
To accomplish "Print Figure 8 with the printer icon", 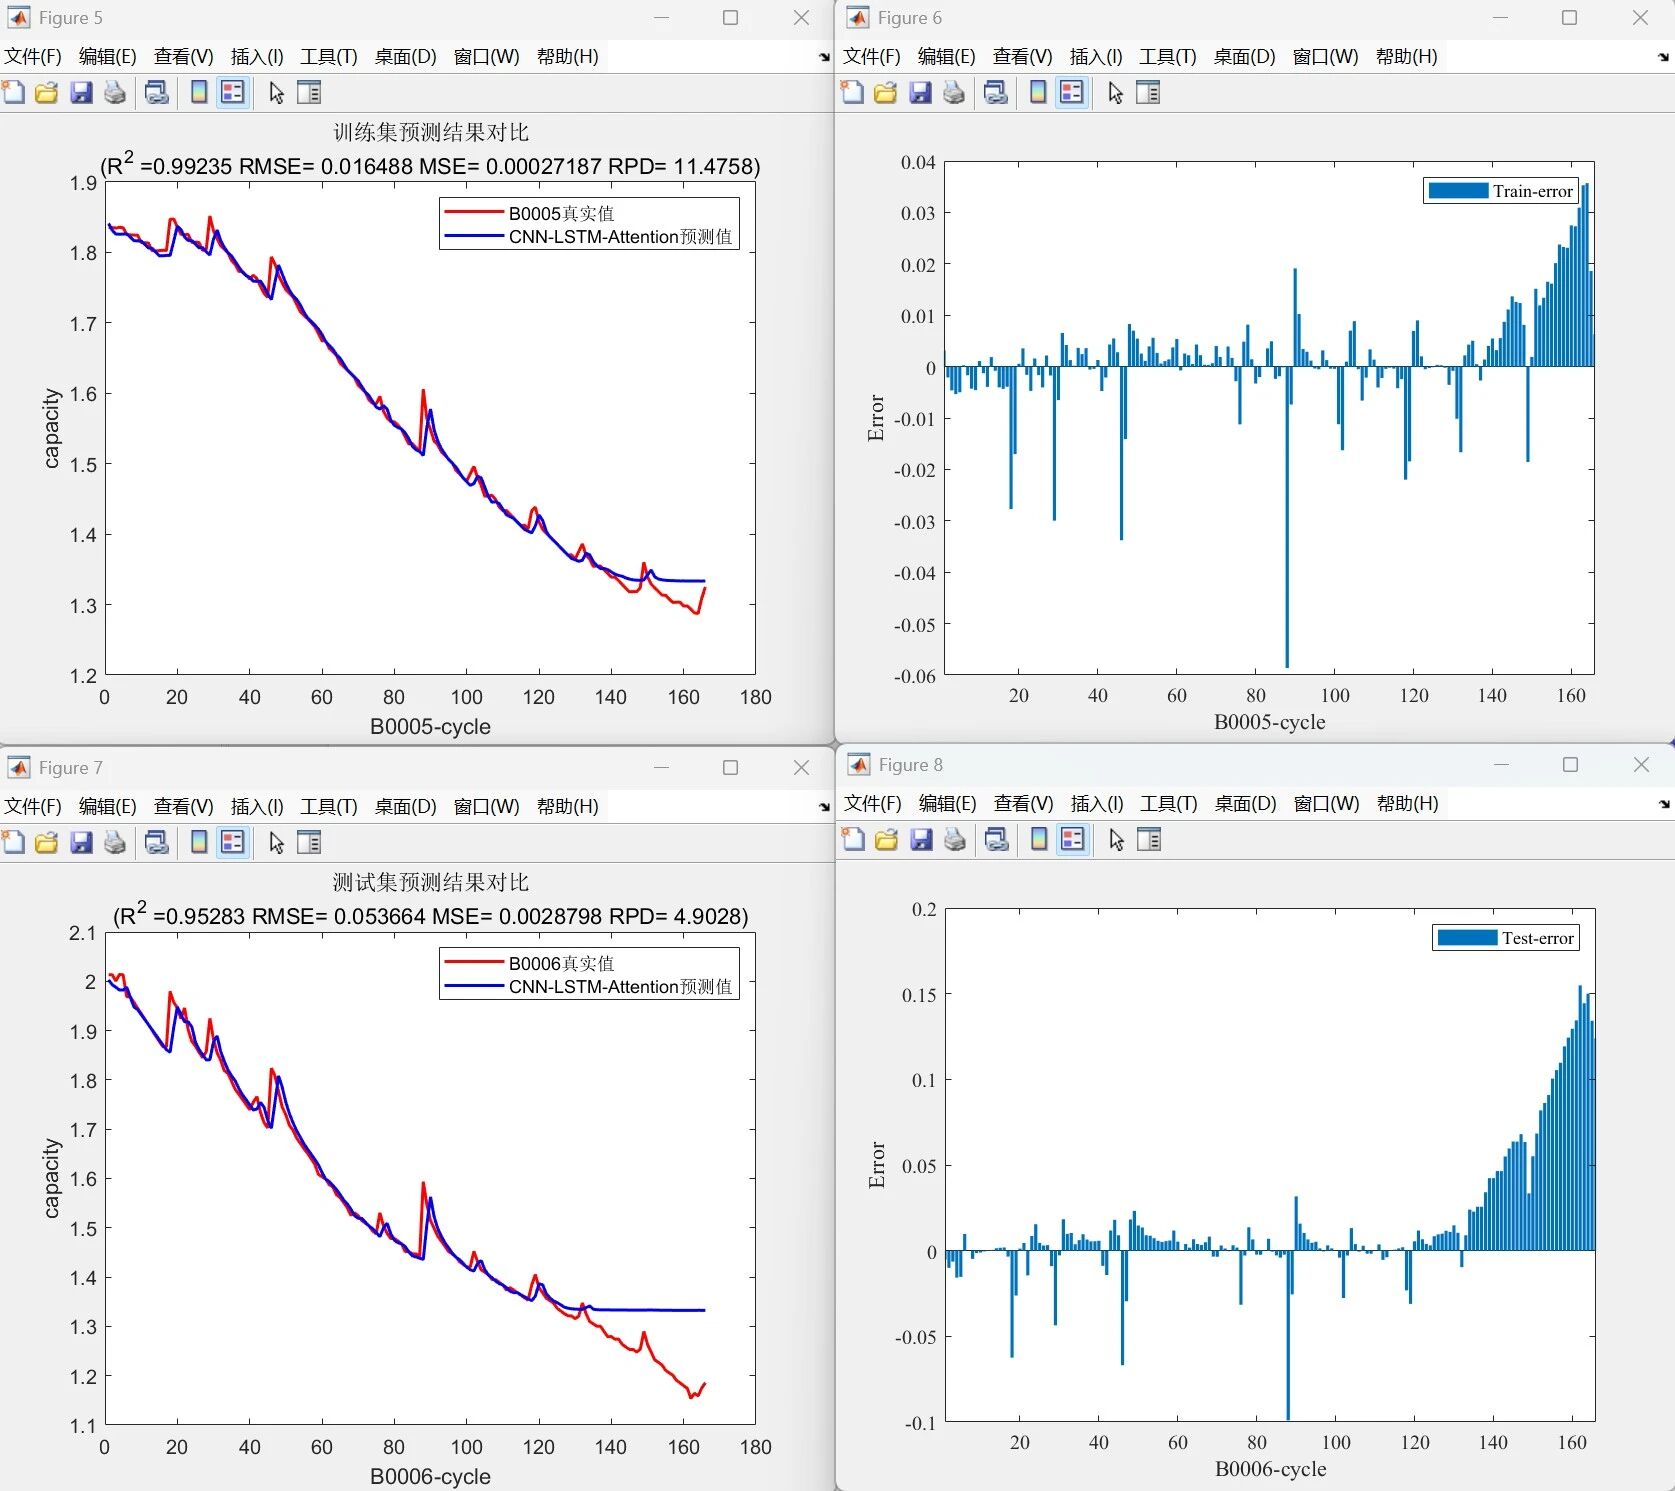I will [955, 840].
